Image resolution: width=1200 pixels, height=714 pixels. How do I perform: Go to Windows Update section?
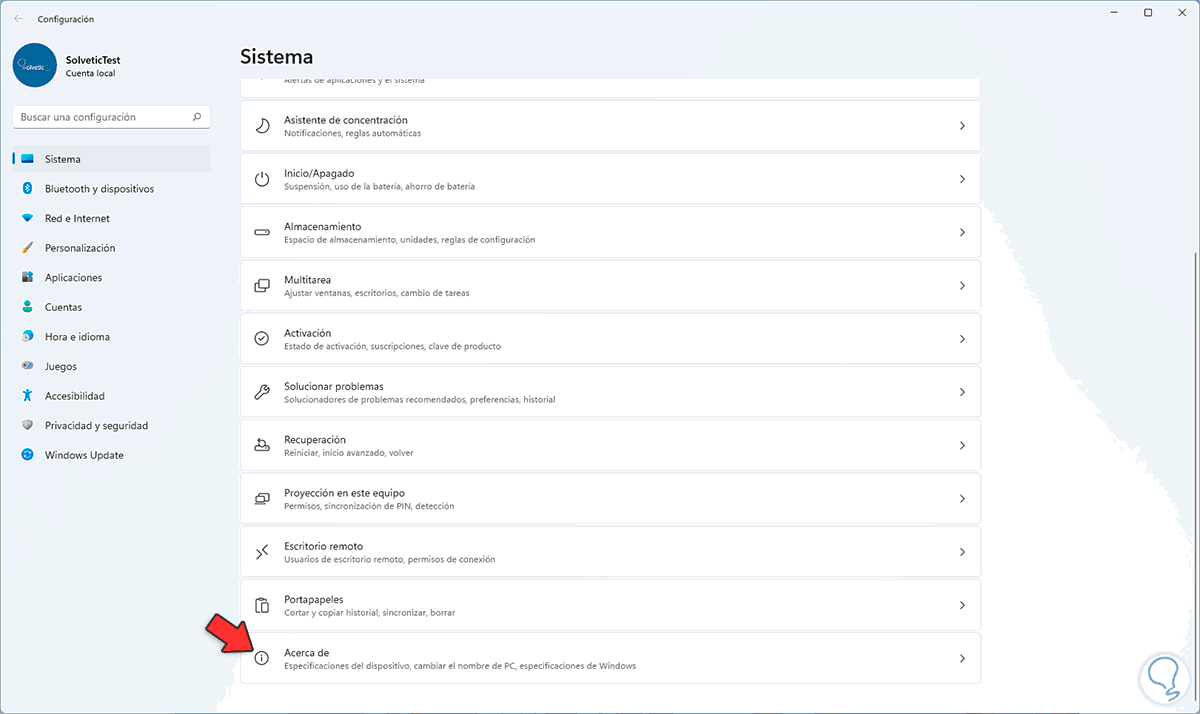(x=84, y=455)
